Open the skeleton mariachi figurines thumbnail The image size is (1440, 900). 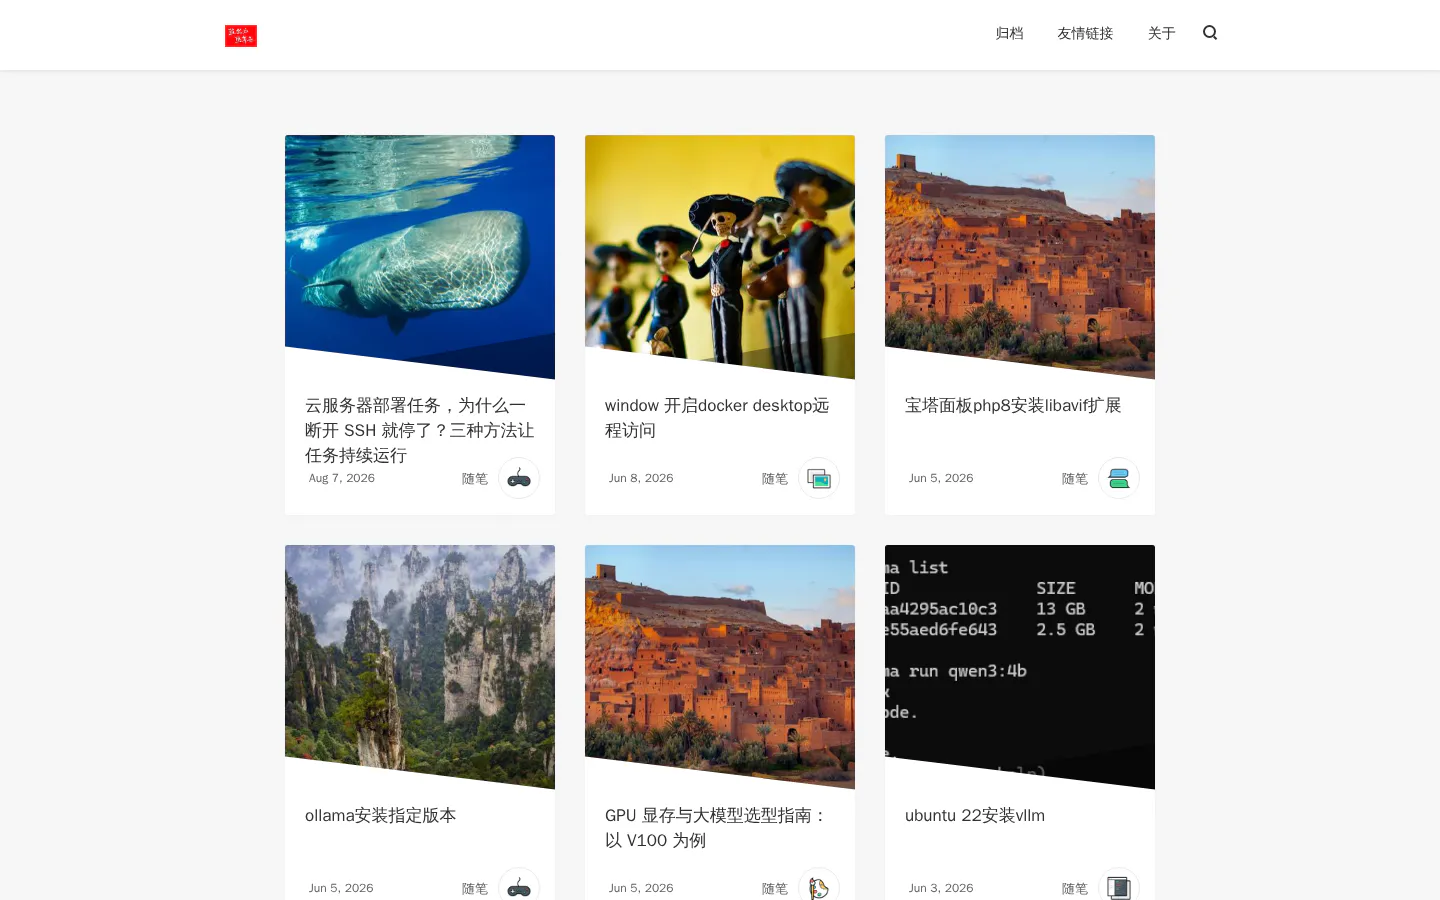point(720,257)
